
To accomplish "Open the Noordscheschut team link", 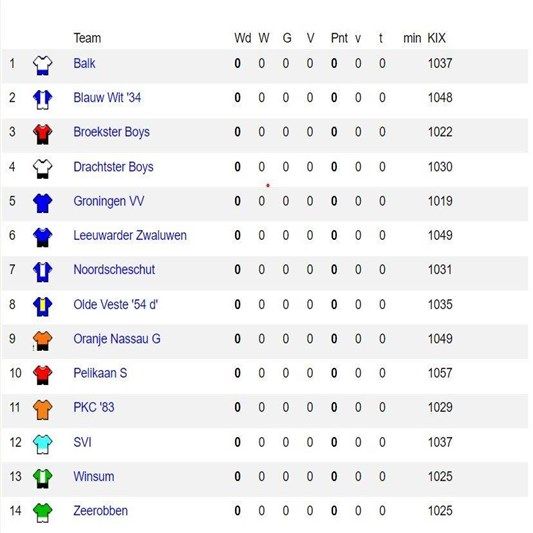I will 114,270.
